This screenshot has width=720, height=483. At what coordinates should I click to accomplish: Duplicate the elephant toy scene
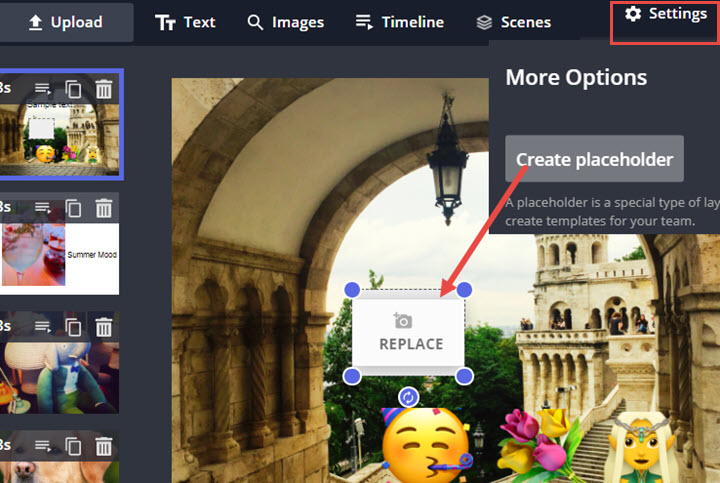(73, 327)
